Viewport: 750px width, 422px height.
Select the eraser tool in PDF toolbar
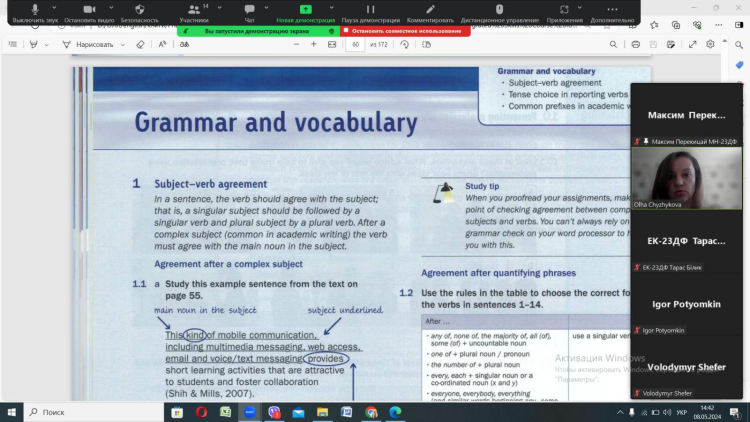(x=140, y=44)
